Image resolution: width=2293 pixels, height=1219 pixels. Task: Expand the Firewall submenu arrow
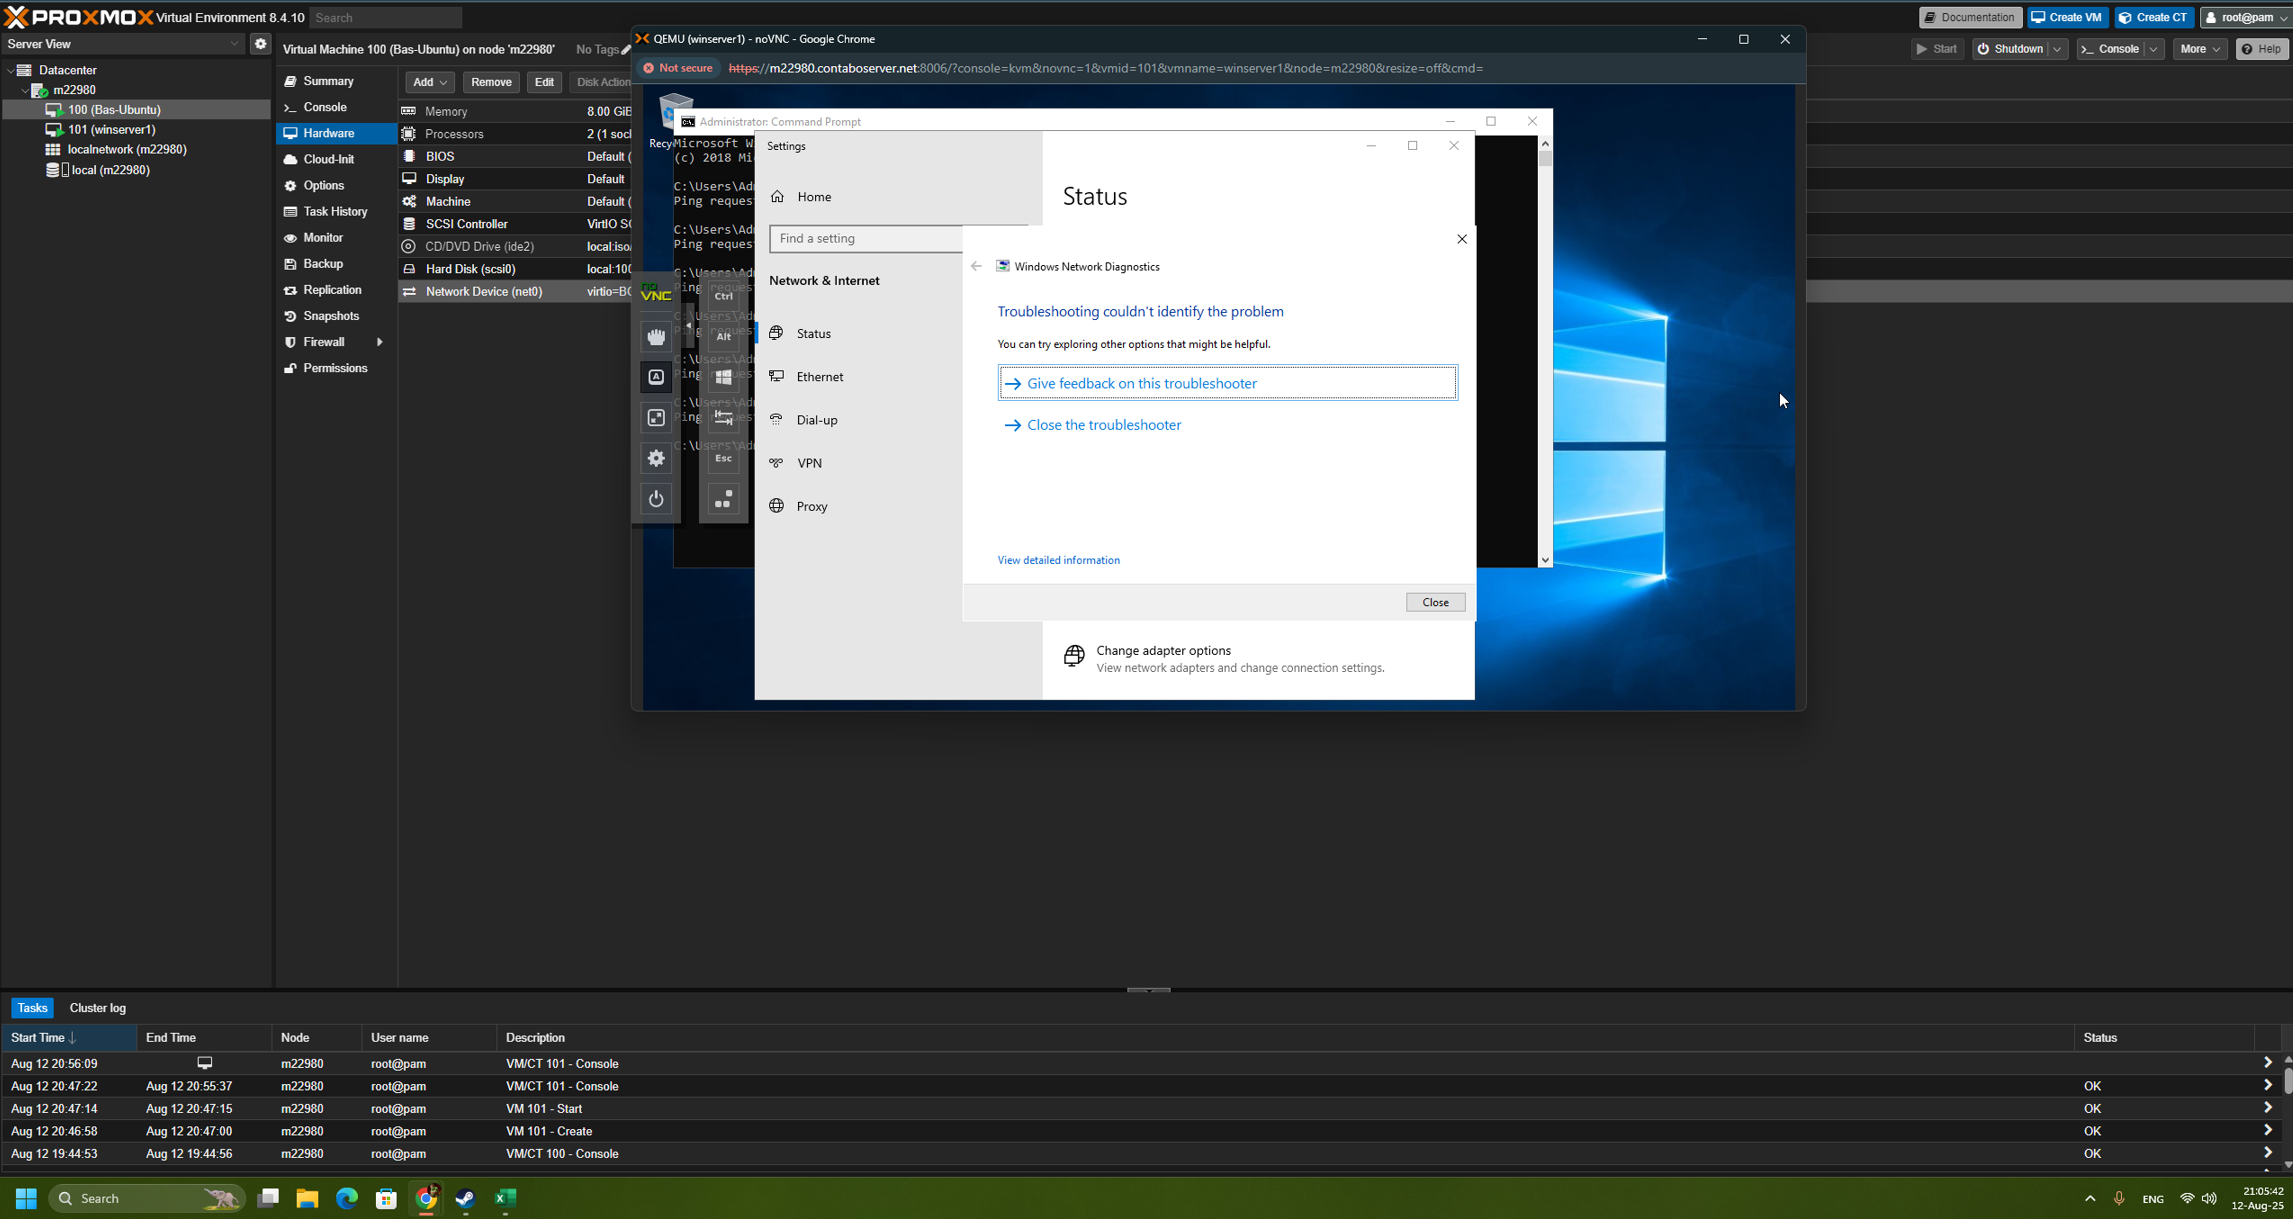coord(380,342)
